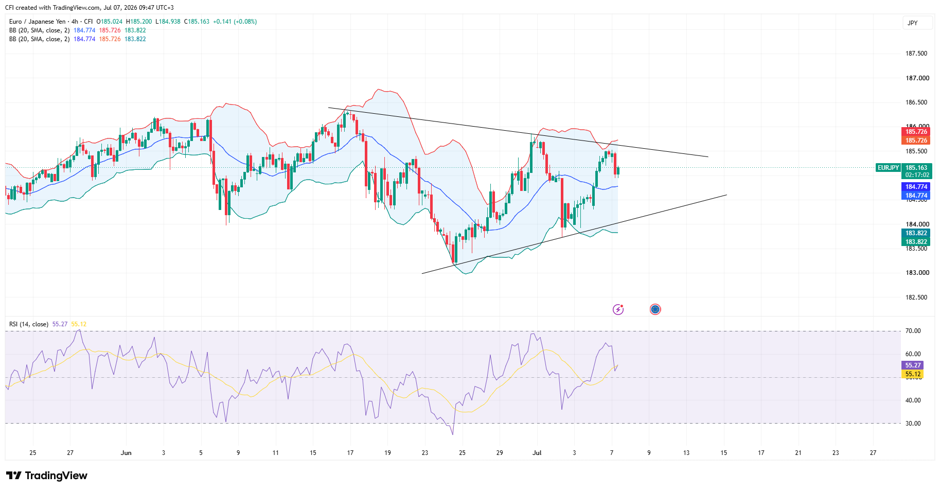Click the TradingView logo
Screen dimensions: 940x491
pos(47,476)
